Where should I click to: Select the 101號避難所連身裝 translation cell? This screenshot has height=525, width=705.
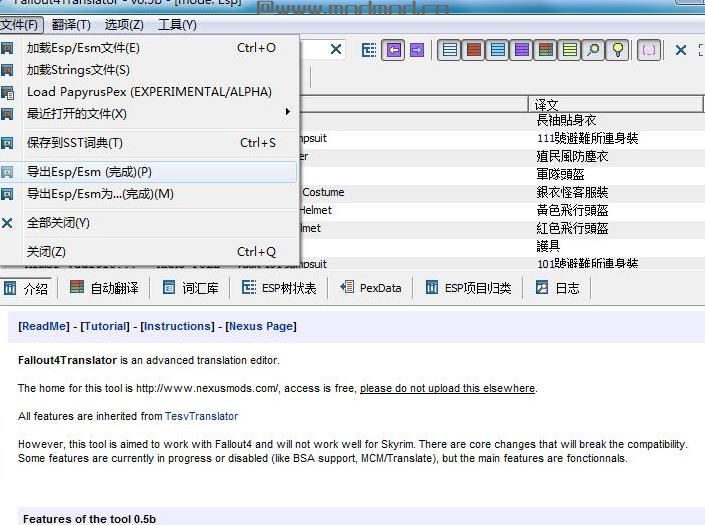pos(617,263)
